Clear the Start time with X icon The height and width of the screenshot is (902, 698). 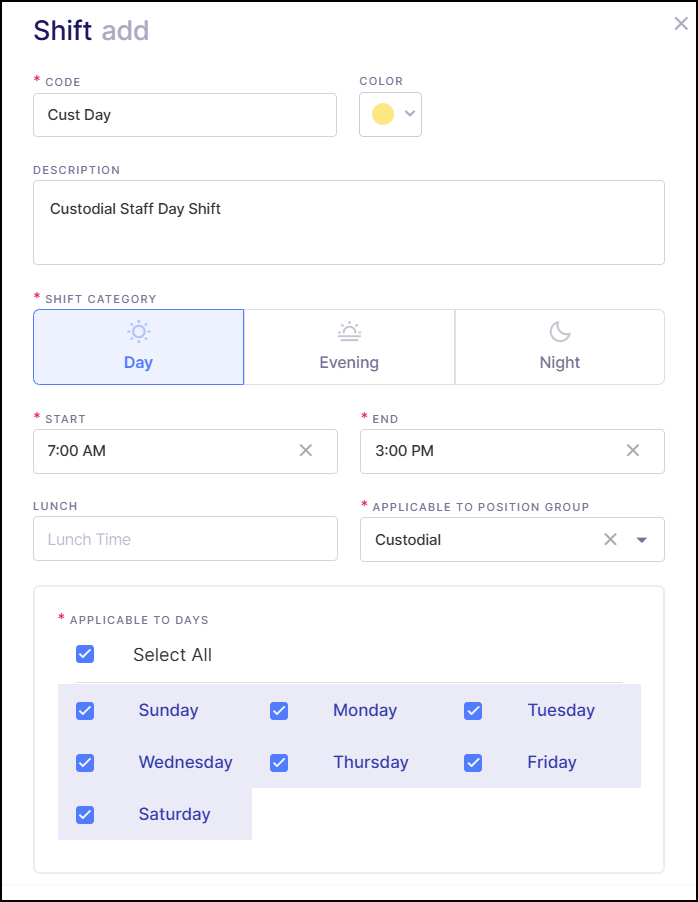coord(306,451)
